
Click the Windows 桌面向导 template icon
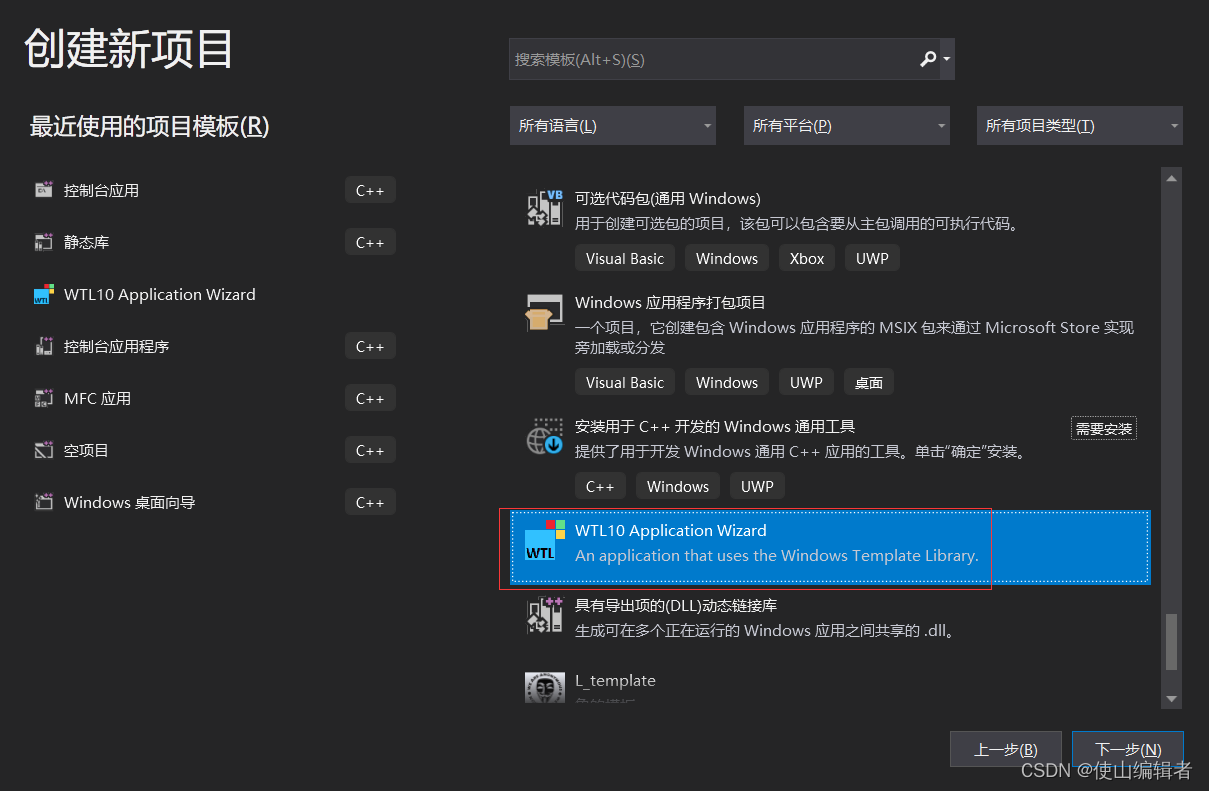pyautogui.click(x=45, y=501)
